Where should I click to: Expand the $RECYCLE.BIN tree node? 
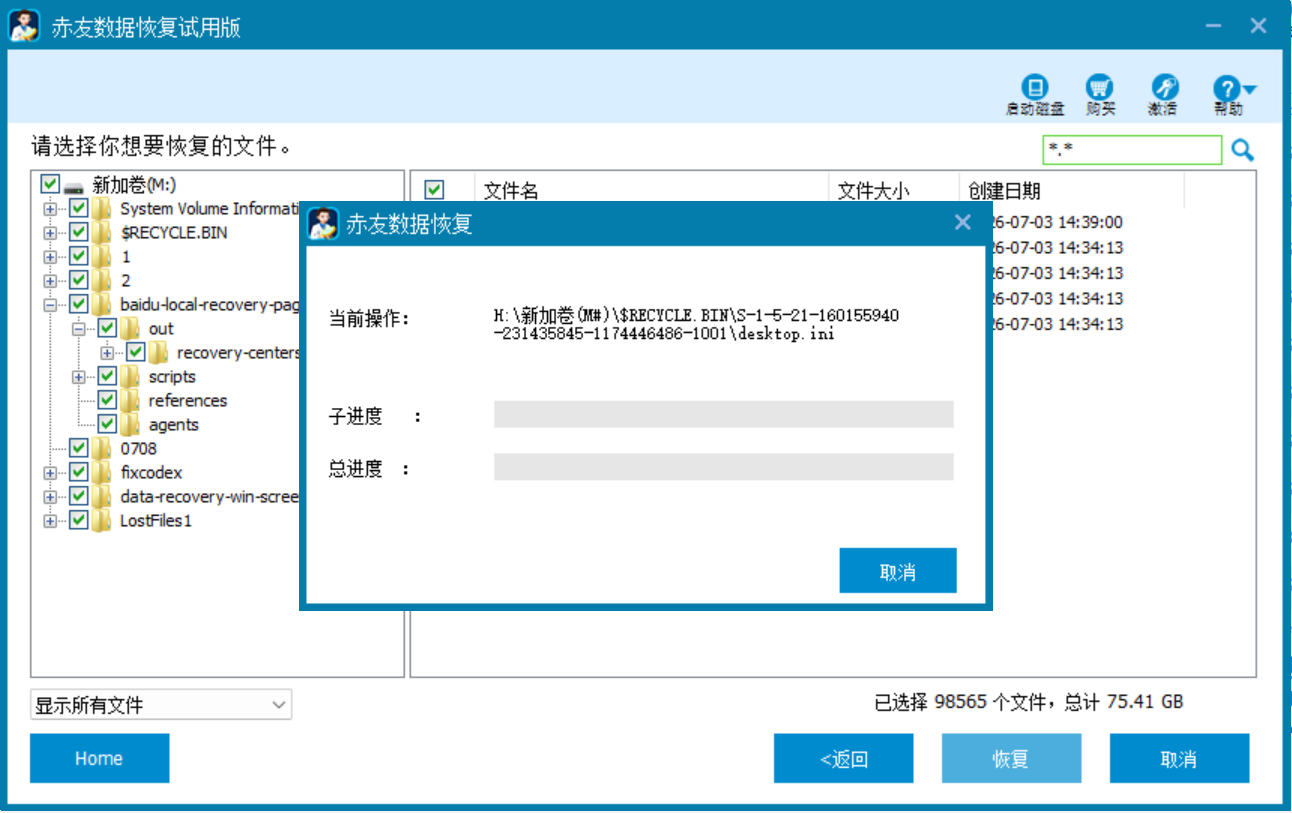click(x=50, y=233)
